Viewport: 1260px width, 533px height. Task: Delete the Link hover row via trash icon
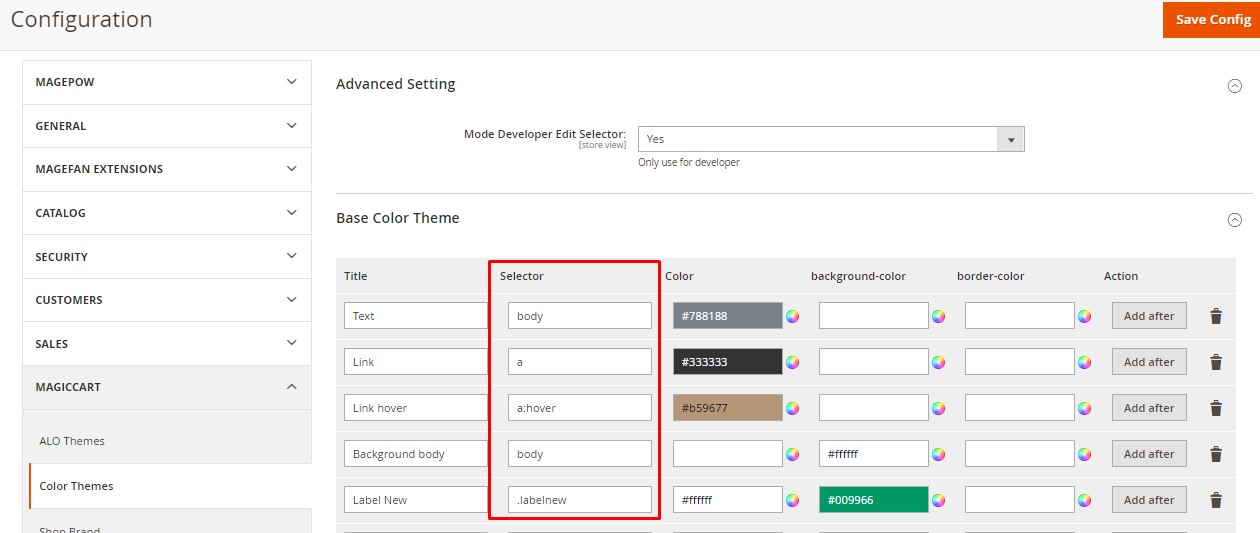pos(1216,408)
